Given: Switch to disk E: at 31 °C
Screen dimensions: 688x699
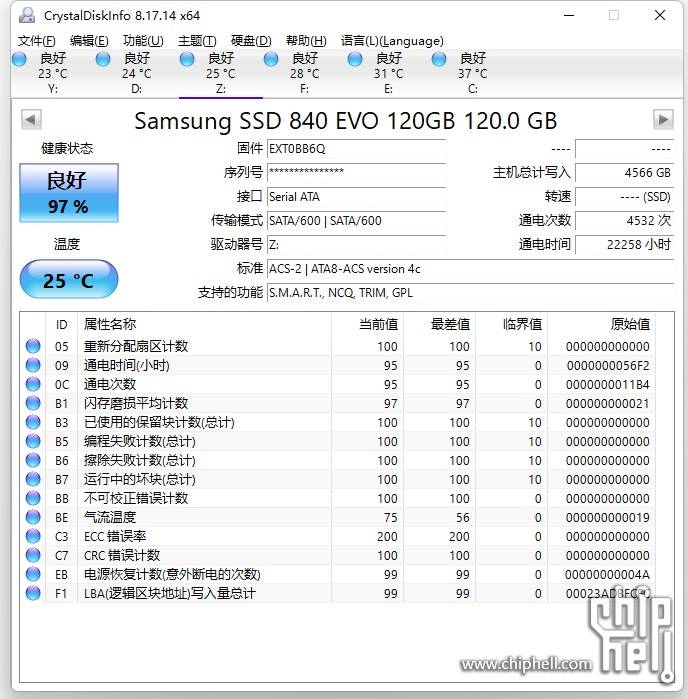Looking at the screenshot, I should tap(388, 74).
